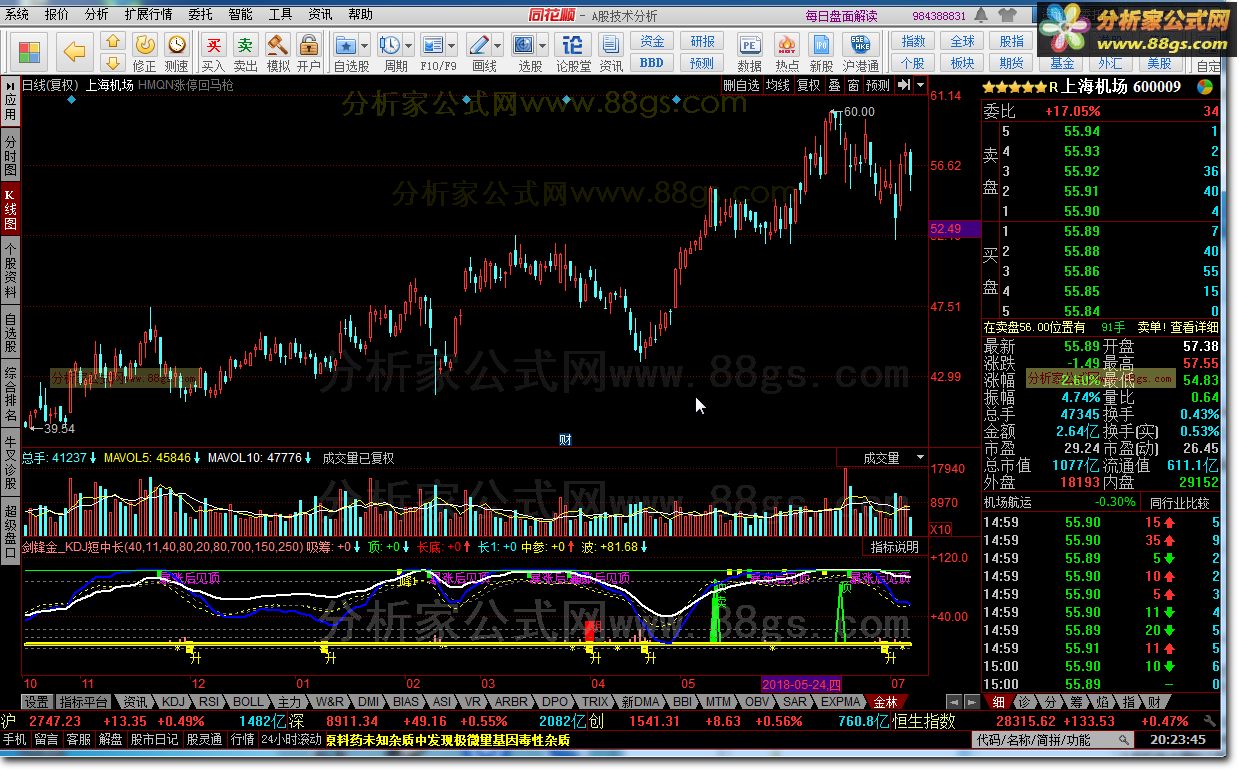Screen dimensions: 1239x770
Task: Click the 新股 new stocks icon
Action: [x=821, y=52]
